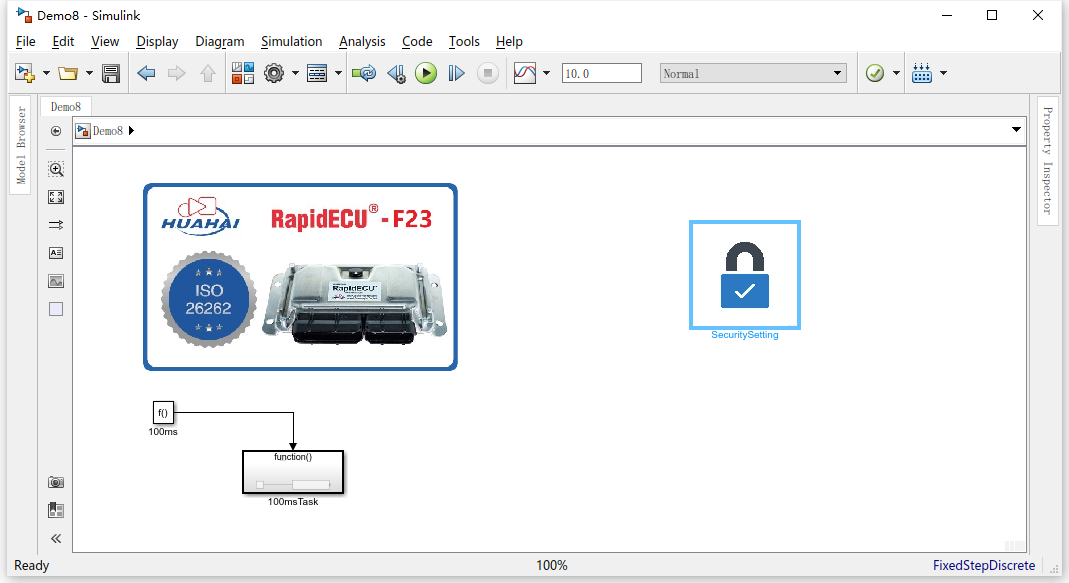Click the Run simulation button
The image size is (1069, 583).
tap(426, 73)
